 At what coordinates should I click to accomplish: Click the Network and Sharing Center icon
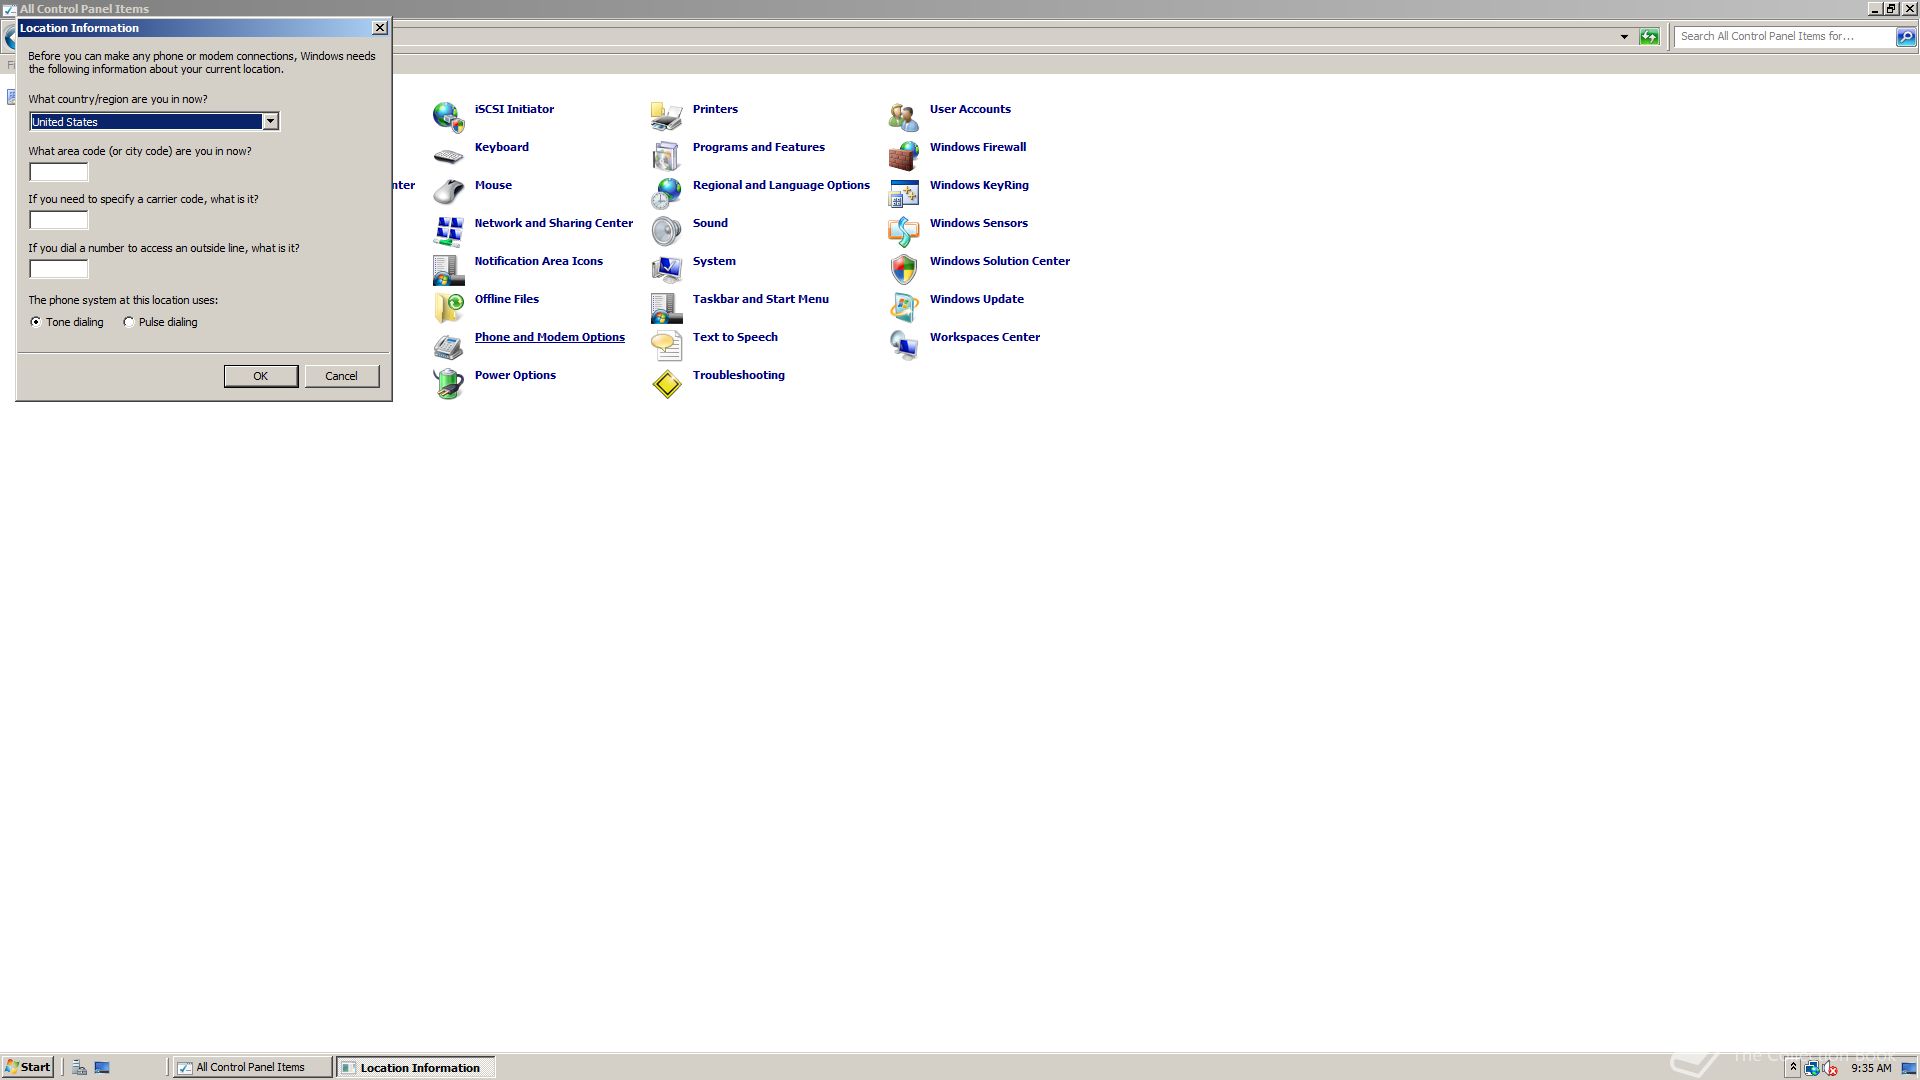[x=448, y=231]
